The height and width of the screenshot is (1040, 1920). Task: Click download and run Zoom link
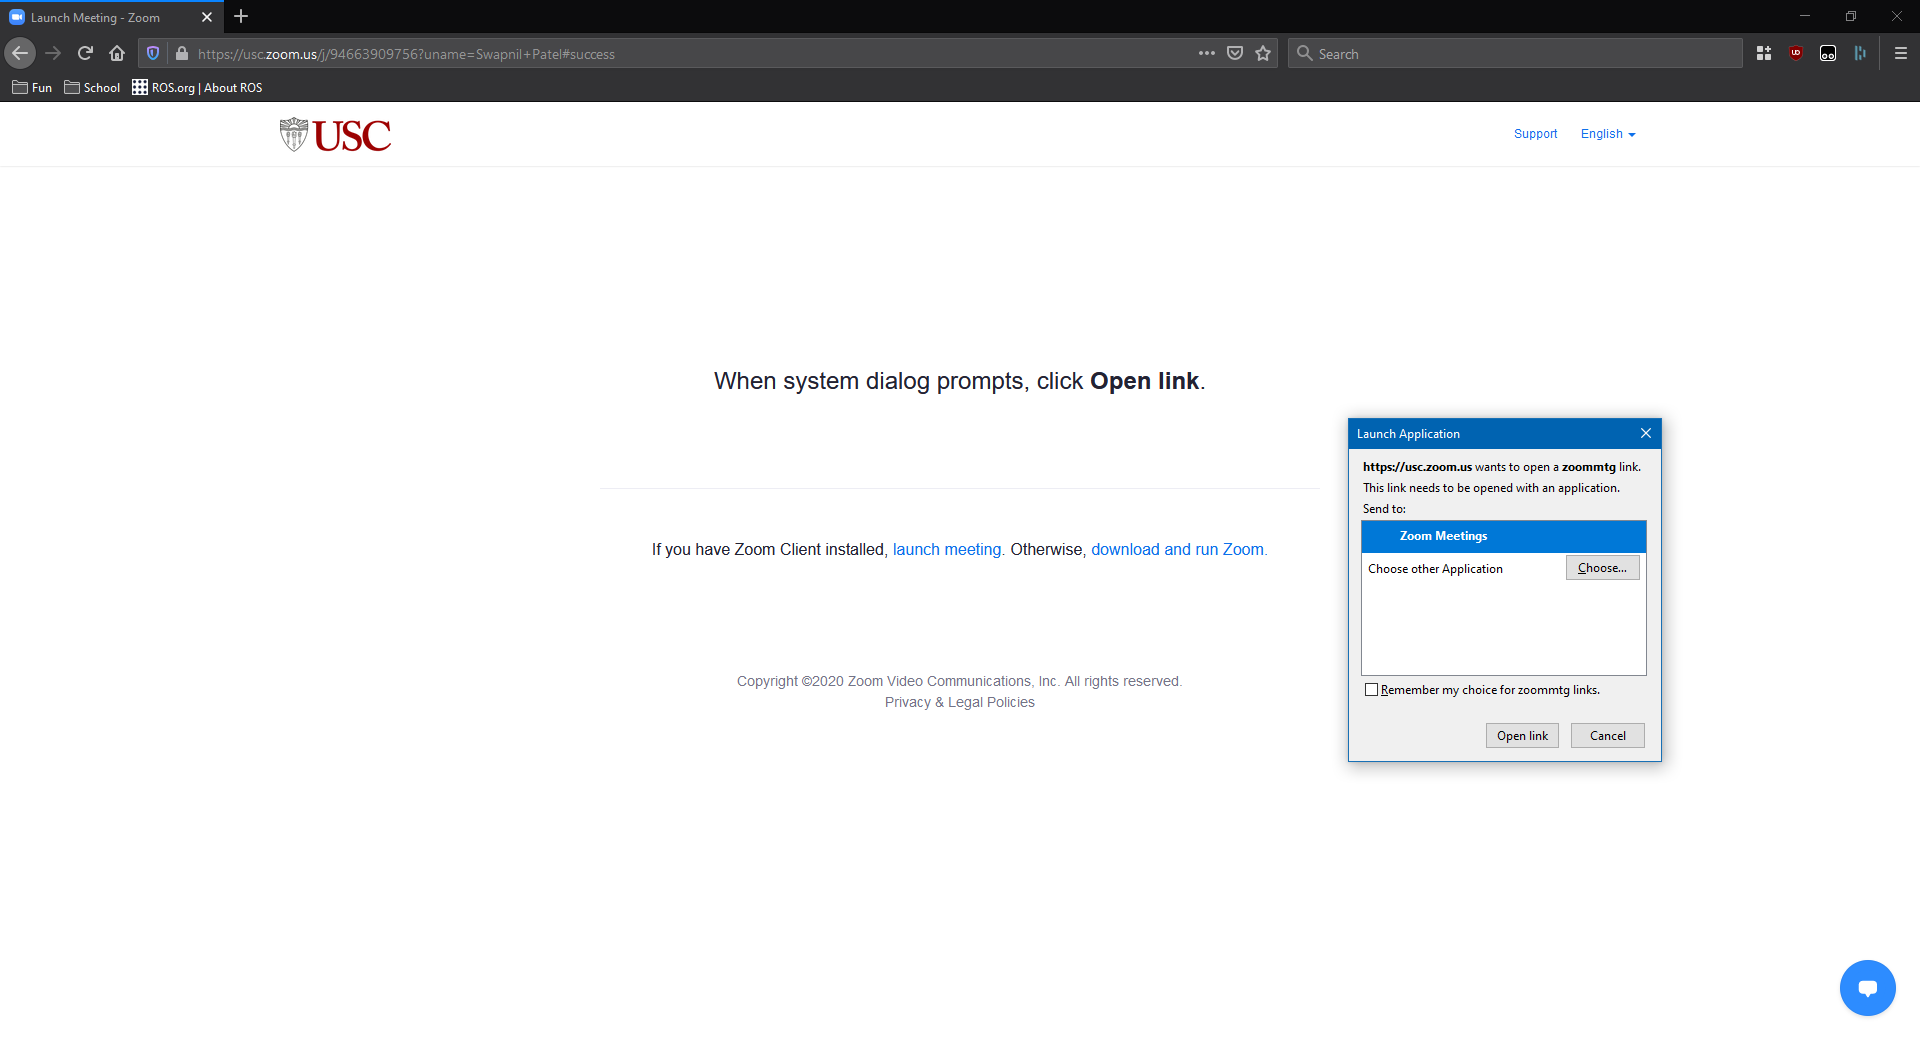pos(1178,550)
